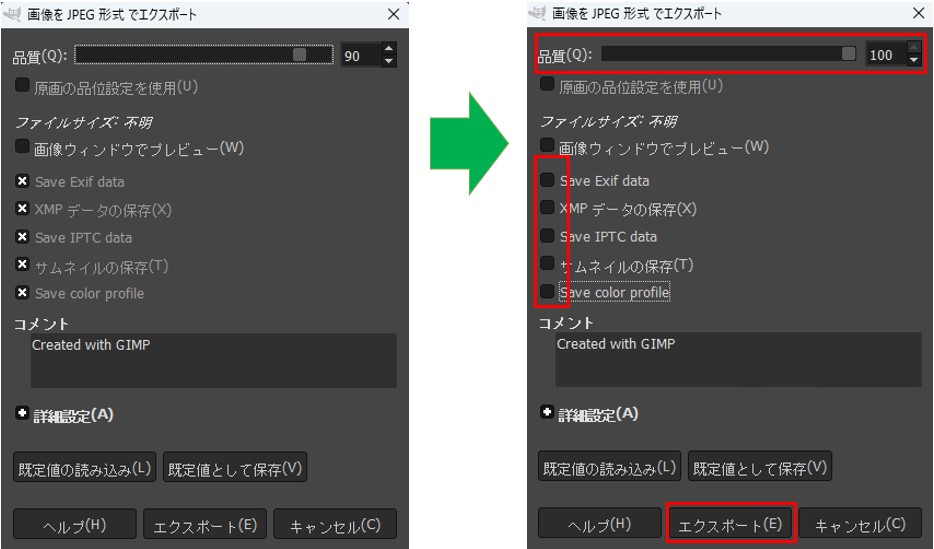
Task: Toggle 原画の品位設定を使用 checkbox in the left dialog
Action: point(22,85)
